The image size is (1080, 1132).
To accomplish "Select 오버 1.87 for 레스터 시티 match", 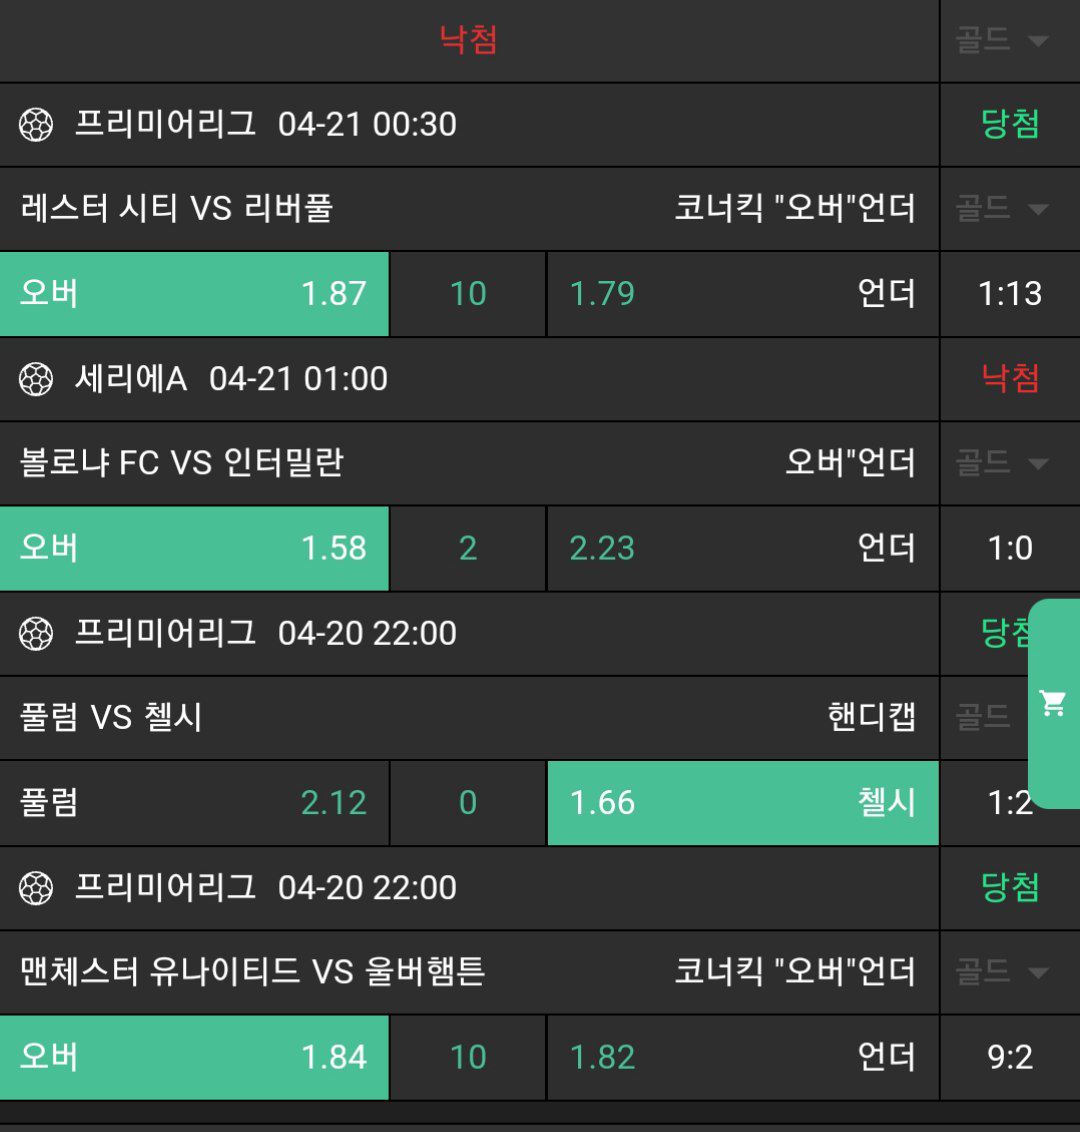I will click(x=194, y=294).
